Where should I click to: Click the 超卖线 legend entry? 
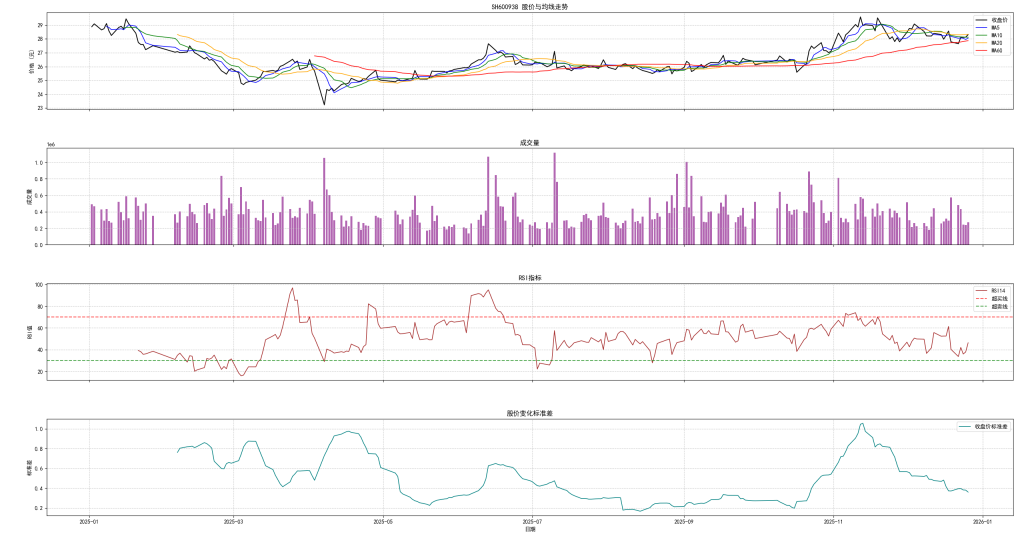(999, 306)
